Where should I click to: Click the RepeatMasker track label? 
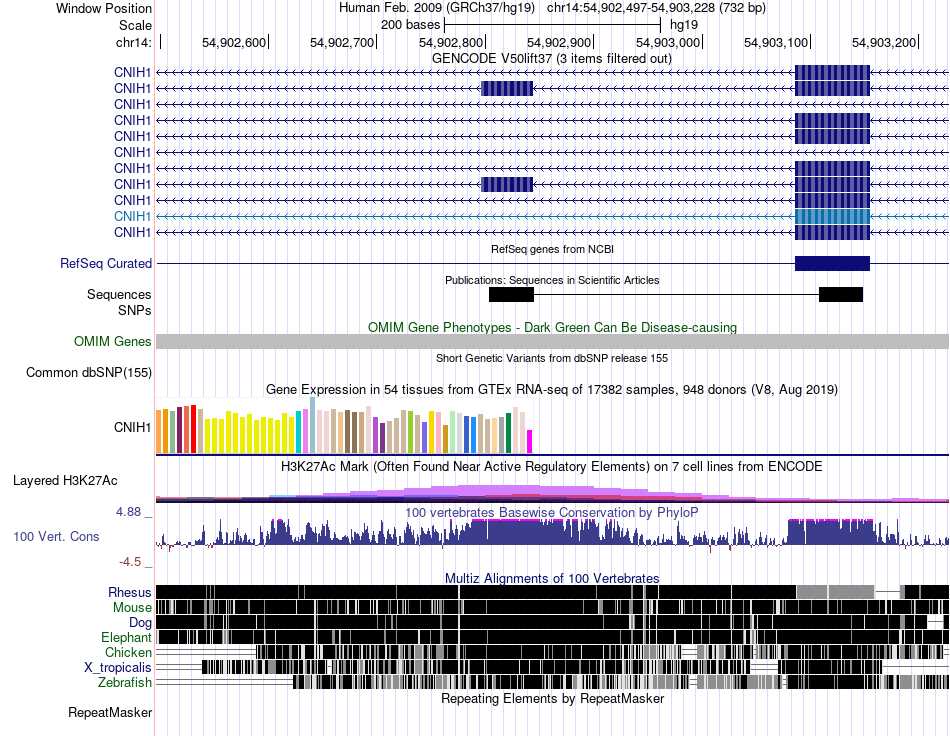pos(110,713)
